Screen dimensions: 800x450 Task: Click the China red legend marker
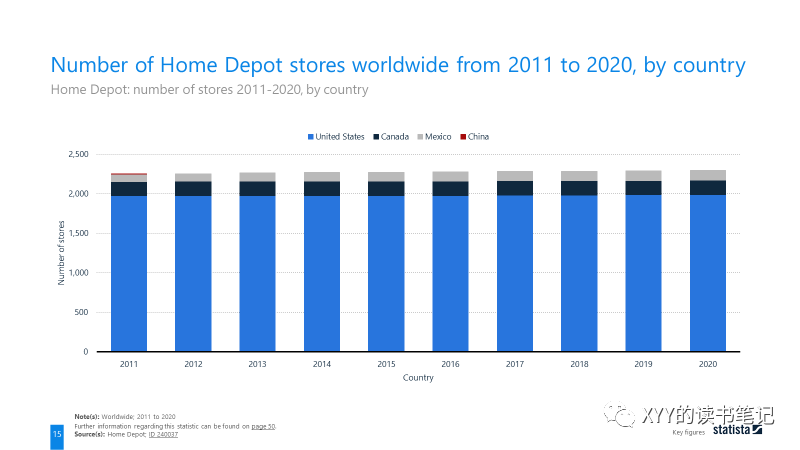pyautogui.click(x=463, y=137)
